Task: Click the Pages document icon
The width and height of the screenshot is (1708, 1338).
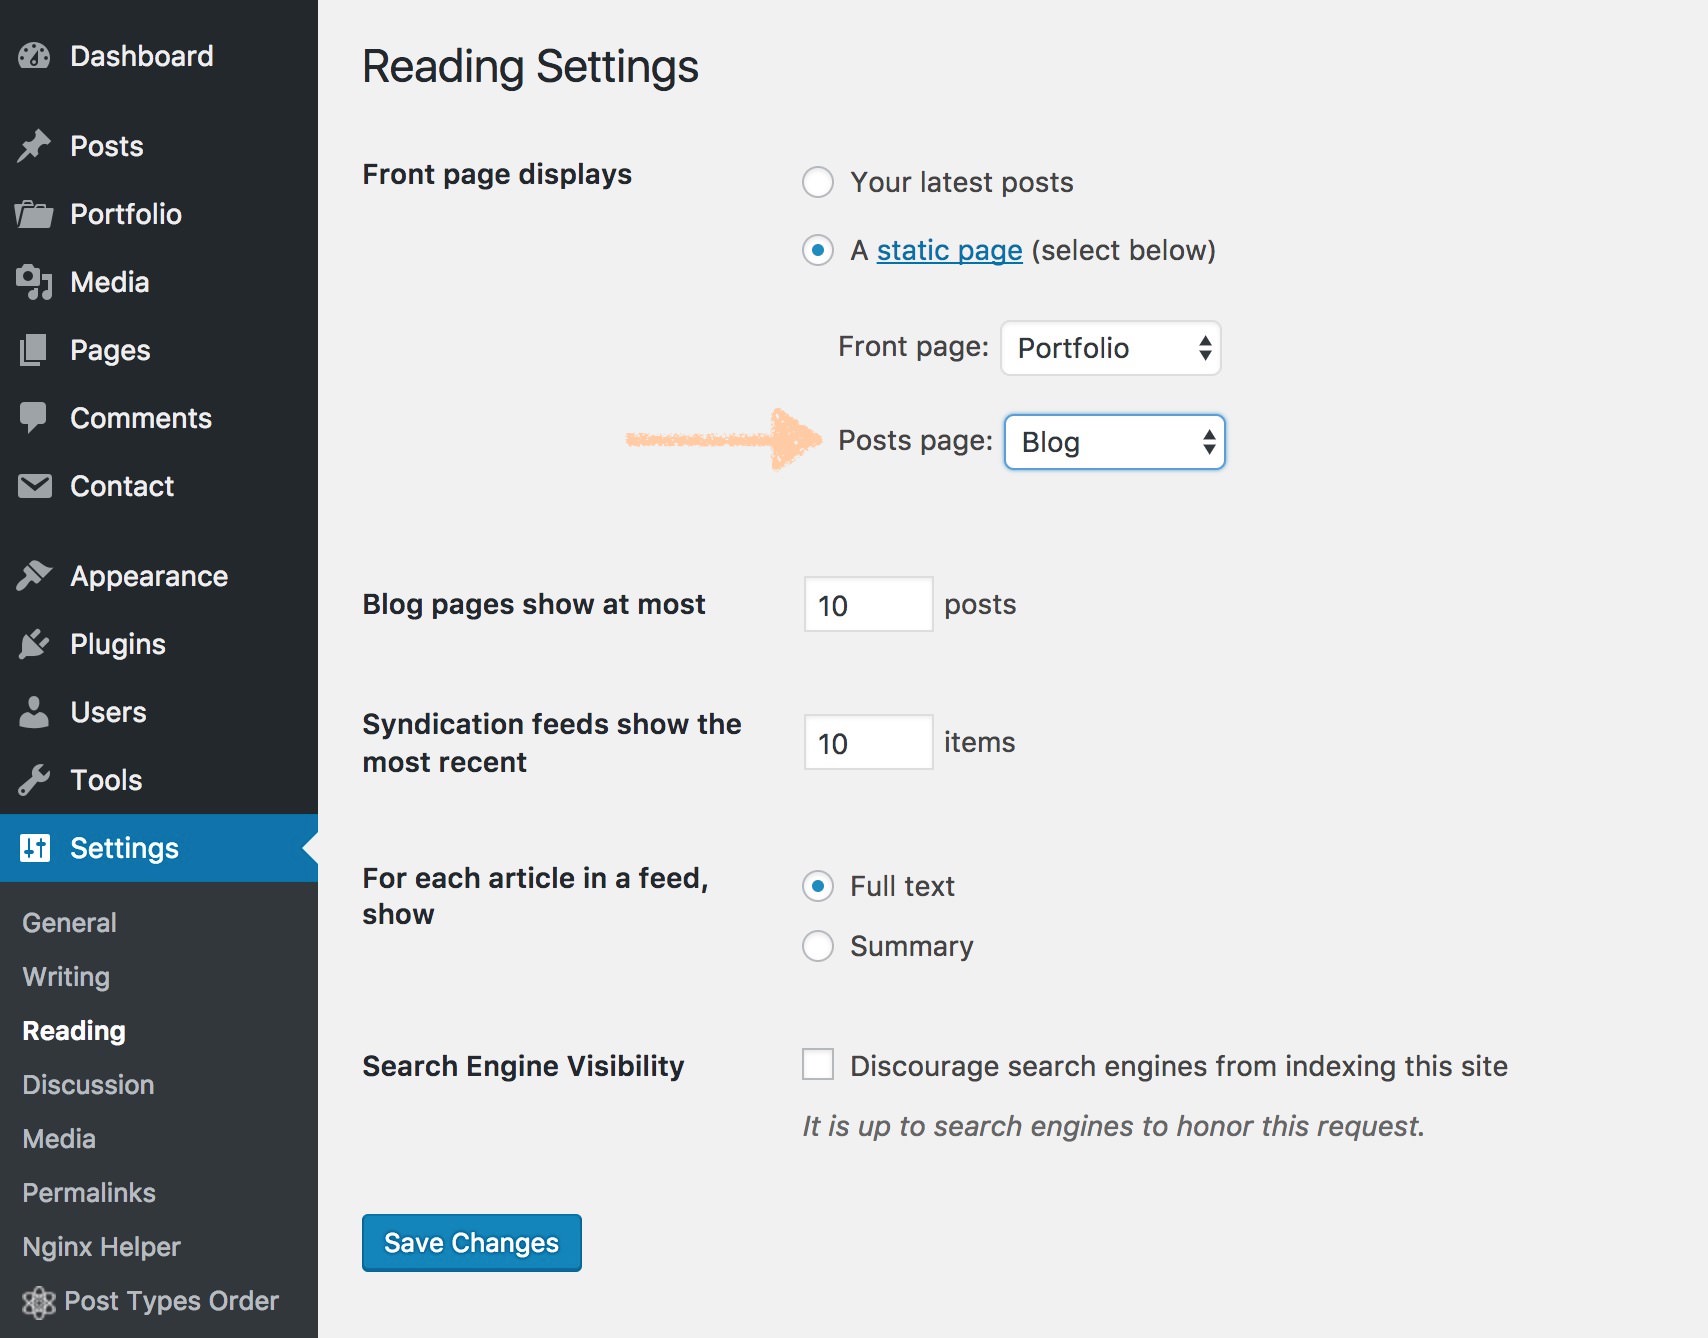Action: [33, 350]
